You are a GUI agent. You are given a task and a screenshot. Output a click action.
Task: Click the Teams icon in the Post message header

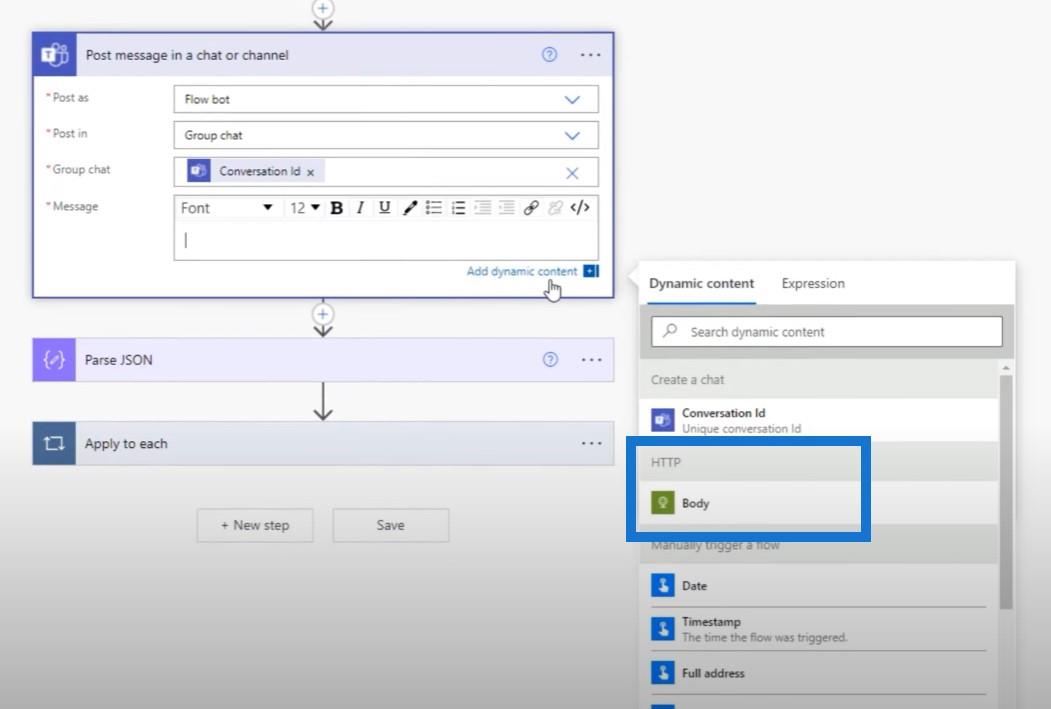tap(54, 54)
